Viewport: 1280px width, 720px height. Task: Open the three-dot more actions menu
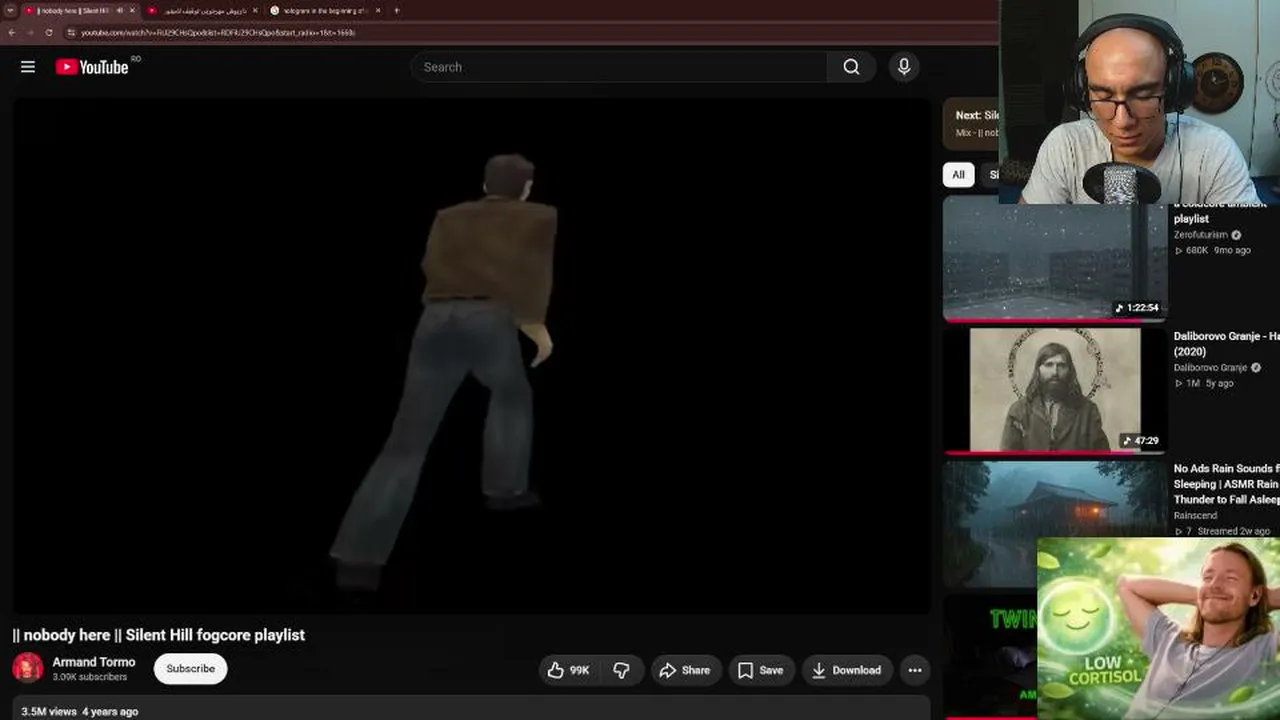tap(915, 670)
